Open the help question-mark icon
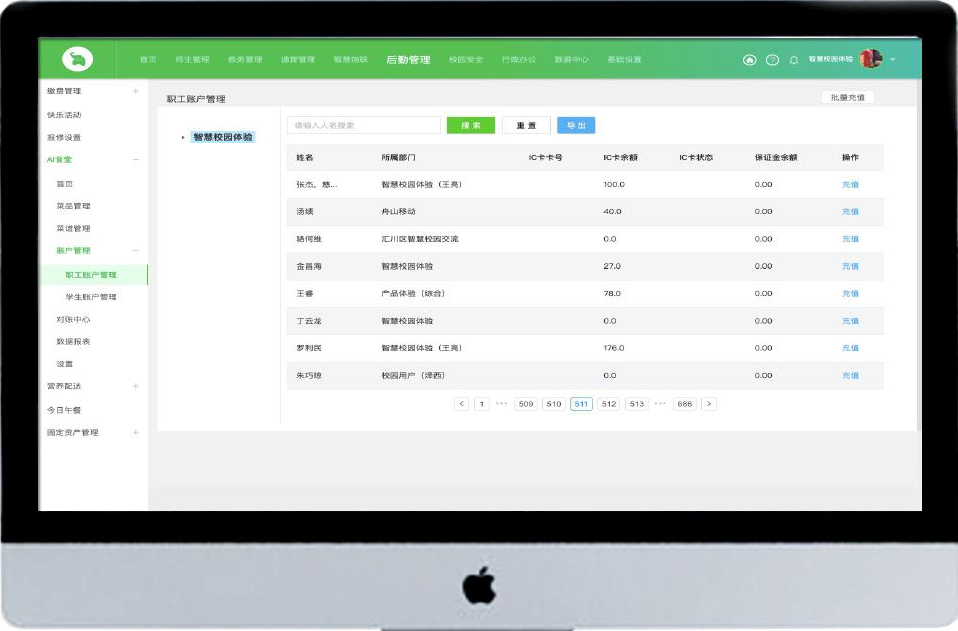This screenshot has width=958, height=631. coord(772,60)
